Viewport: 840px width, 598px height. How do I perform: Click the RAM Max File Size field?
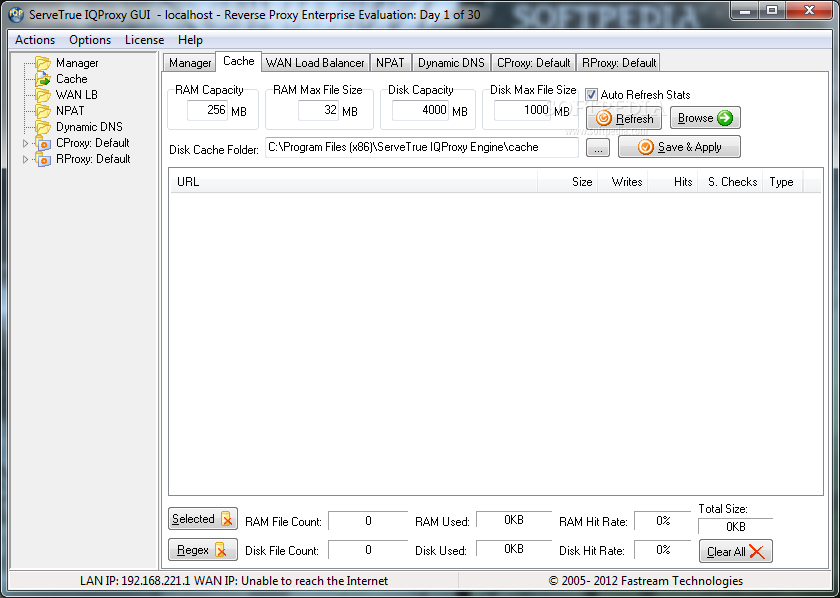coord(318,110)
